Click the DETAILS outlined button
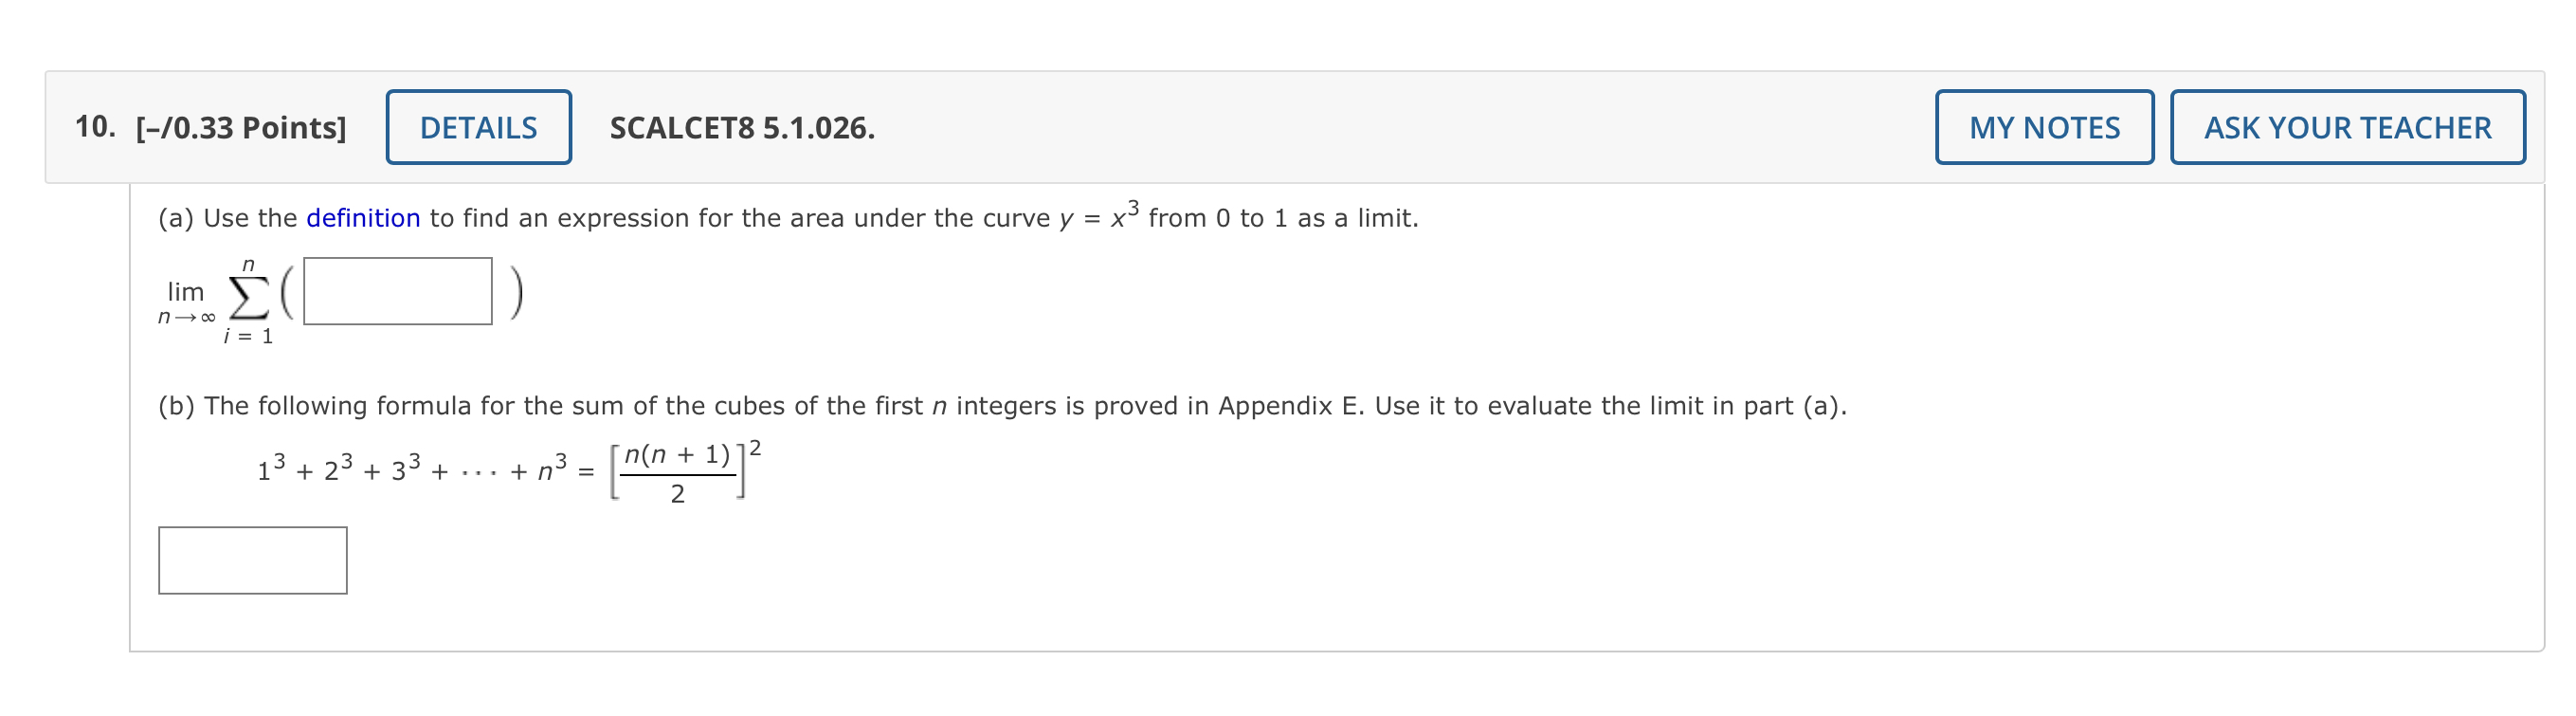This screenshot has height=716, width=2576. pos(477,127)
